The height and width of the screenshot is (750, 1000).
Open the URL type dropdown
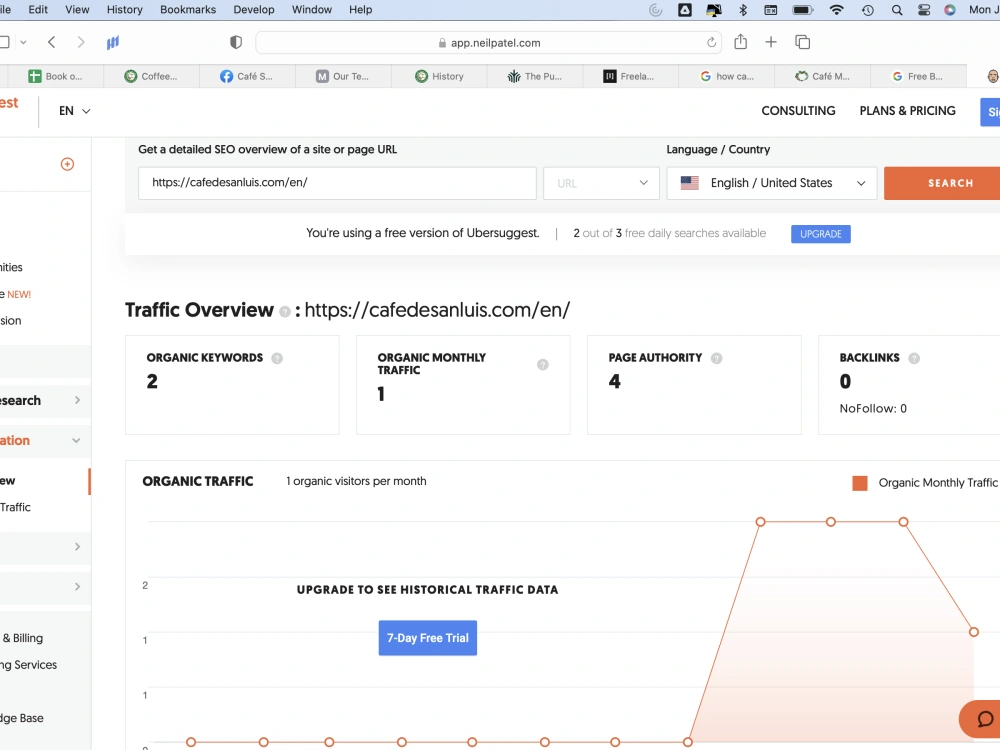tap(601, 183)
